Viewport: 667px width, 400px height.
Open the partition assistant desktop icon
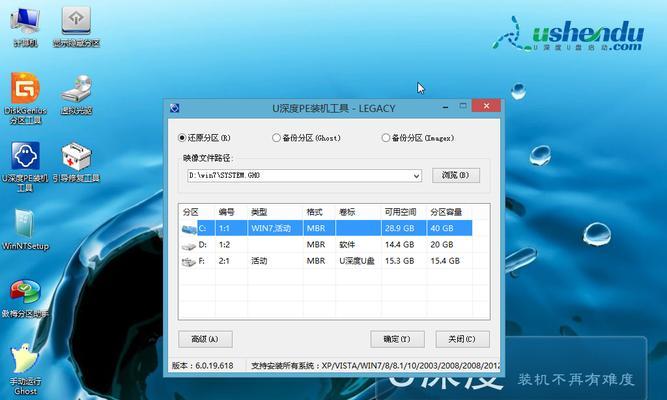point(26,298)
